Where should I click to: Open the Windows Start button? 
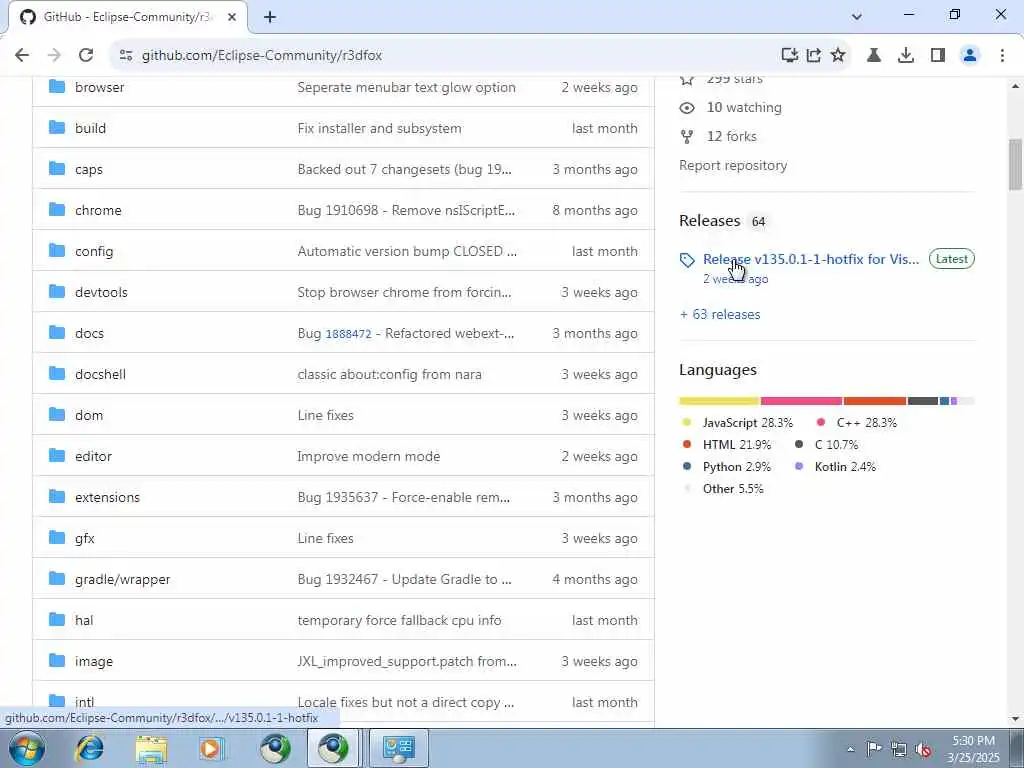[x=27, y=748]
